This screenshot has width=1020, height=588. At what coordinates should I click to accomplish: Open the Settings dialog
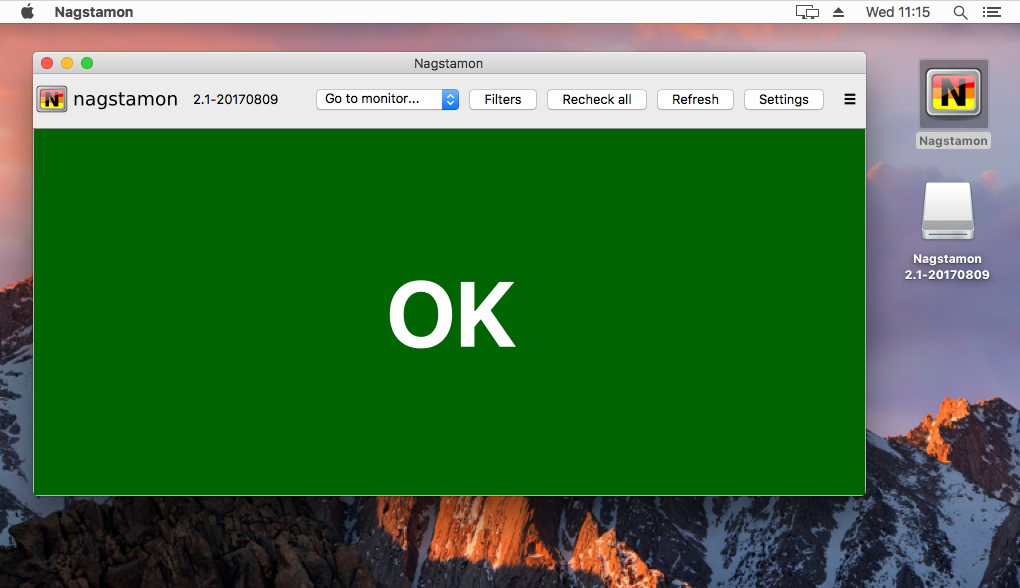783,99
